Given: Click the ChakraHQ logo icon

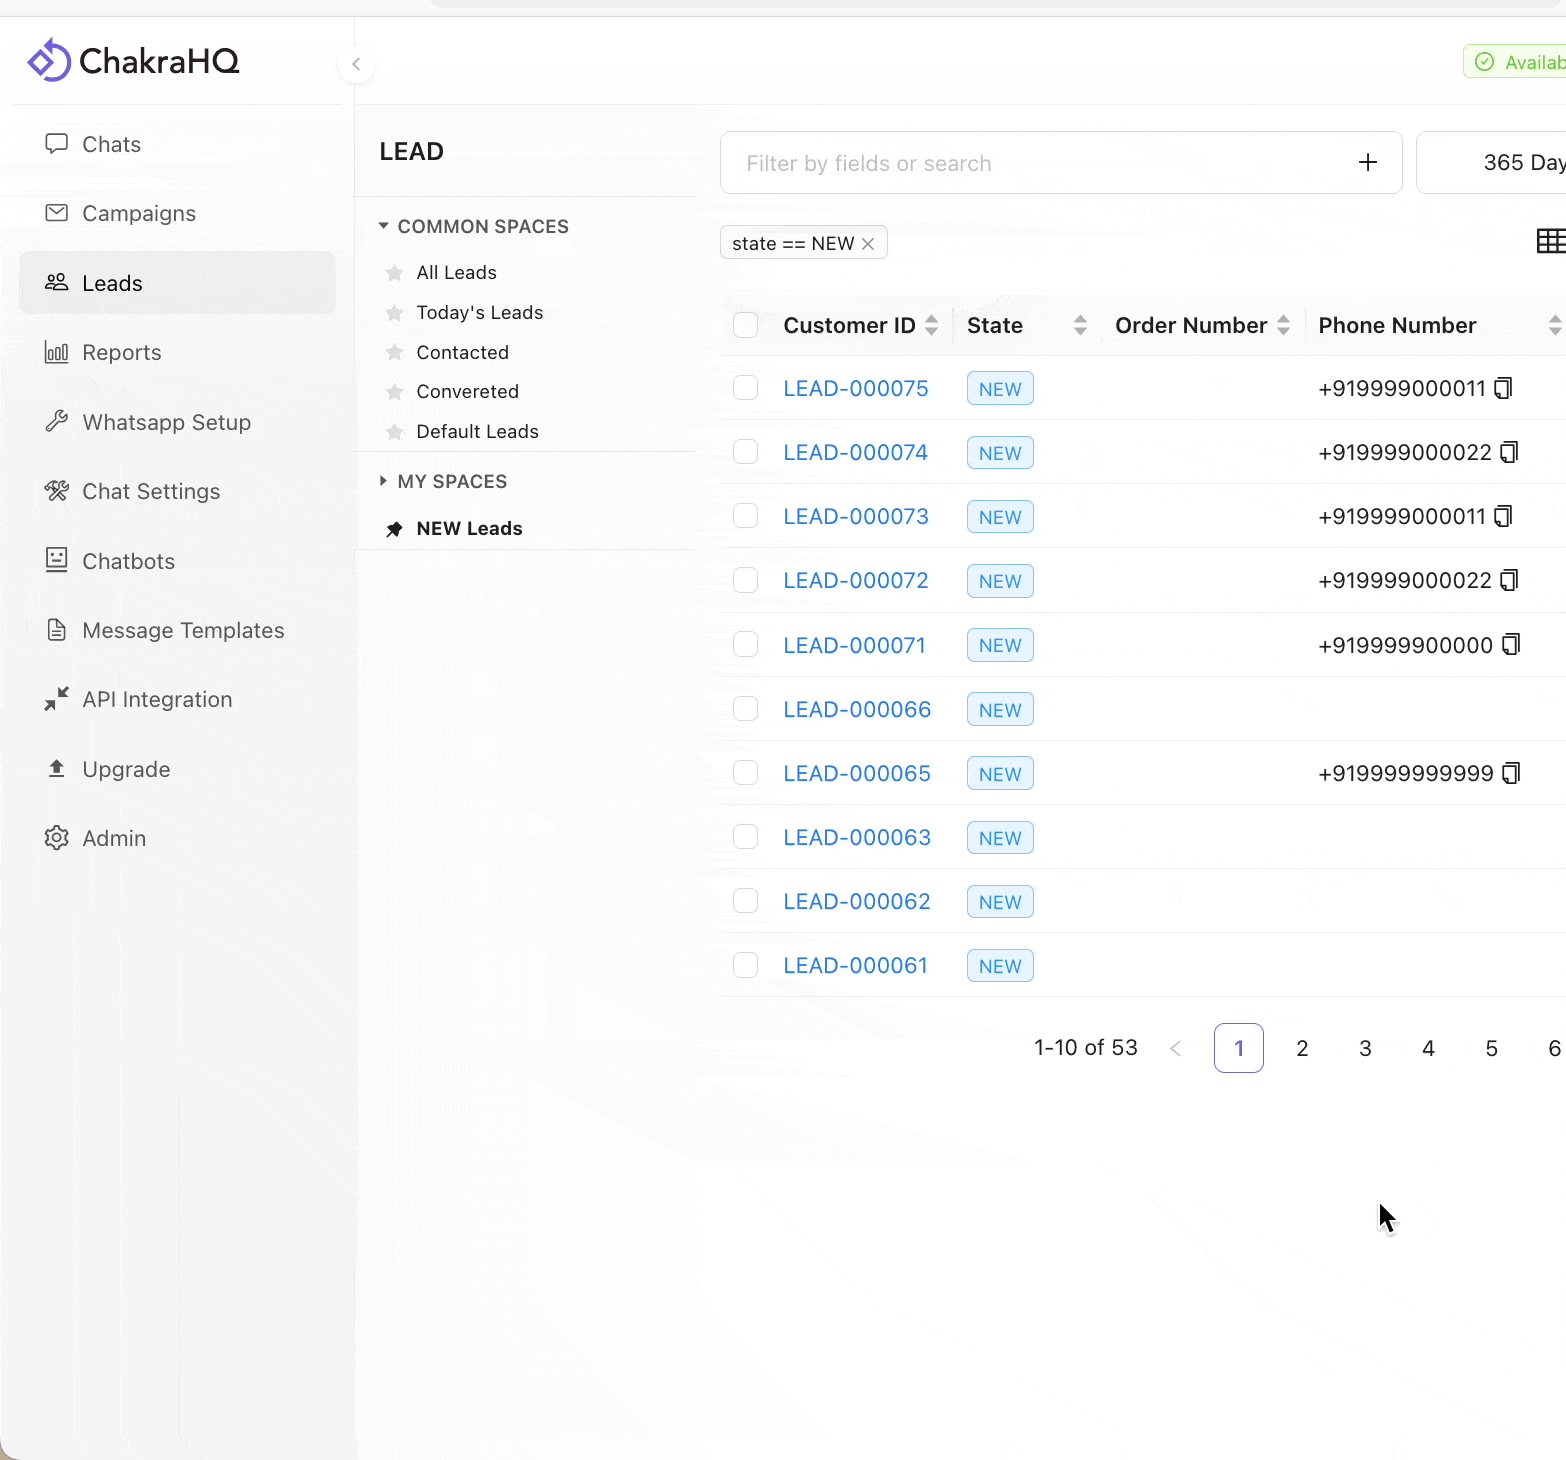Looking at the screenshot, I should click(x=49, y=60).
